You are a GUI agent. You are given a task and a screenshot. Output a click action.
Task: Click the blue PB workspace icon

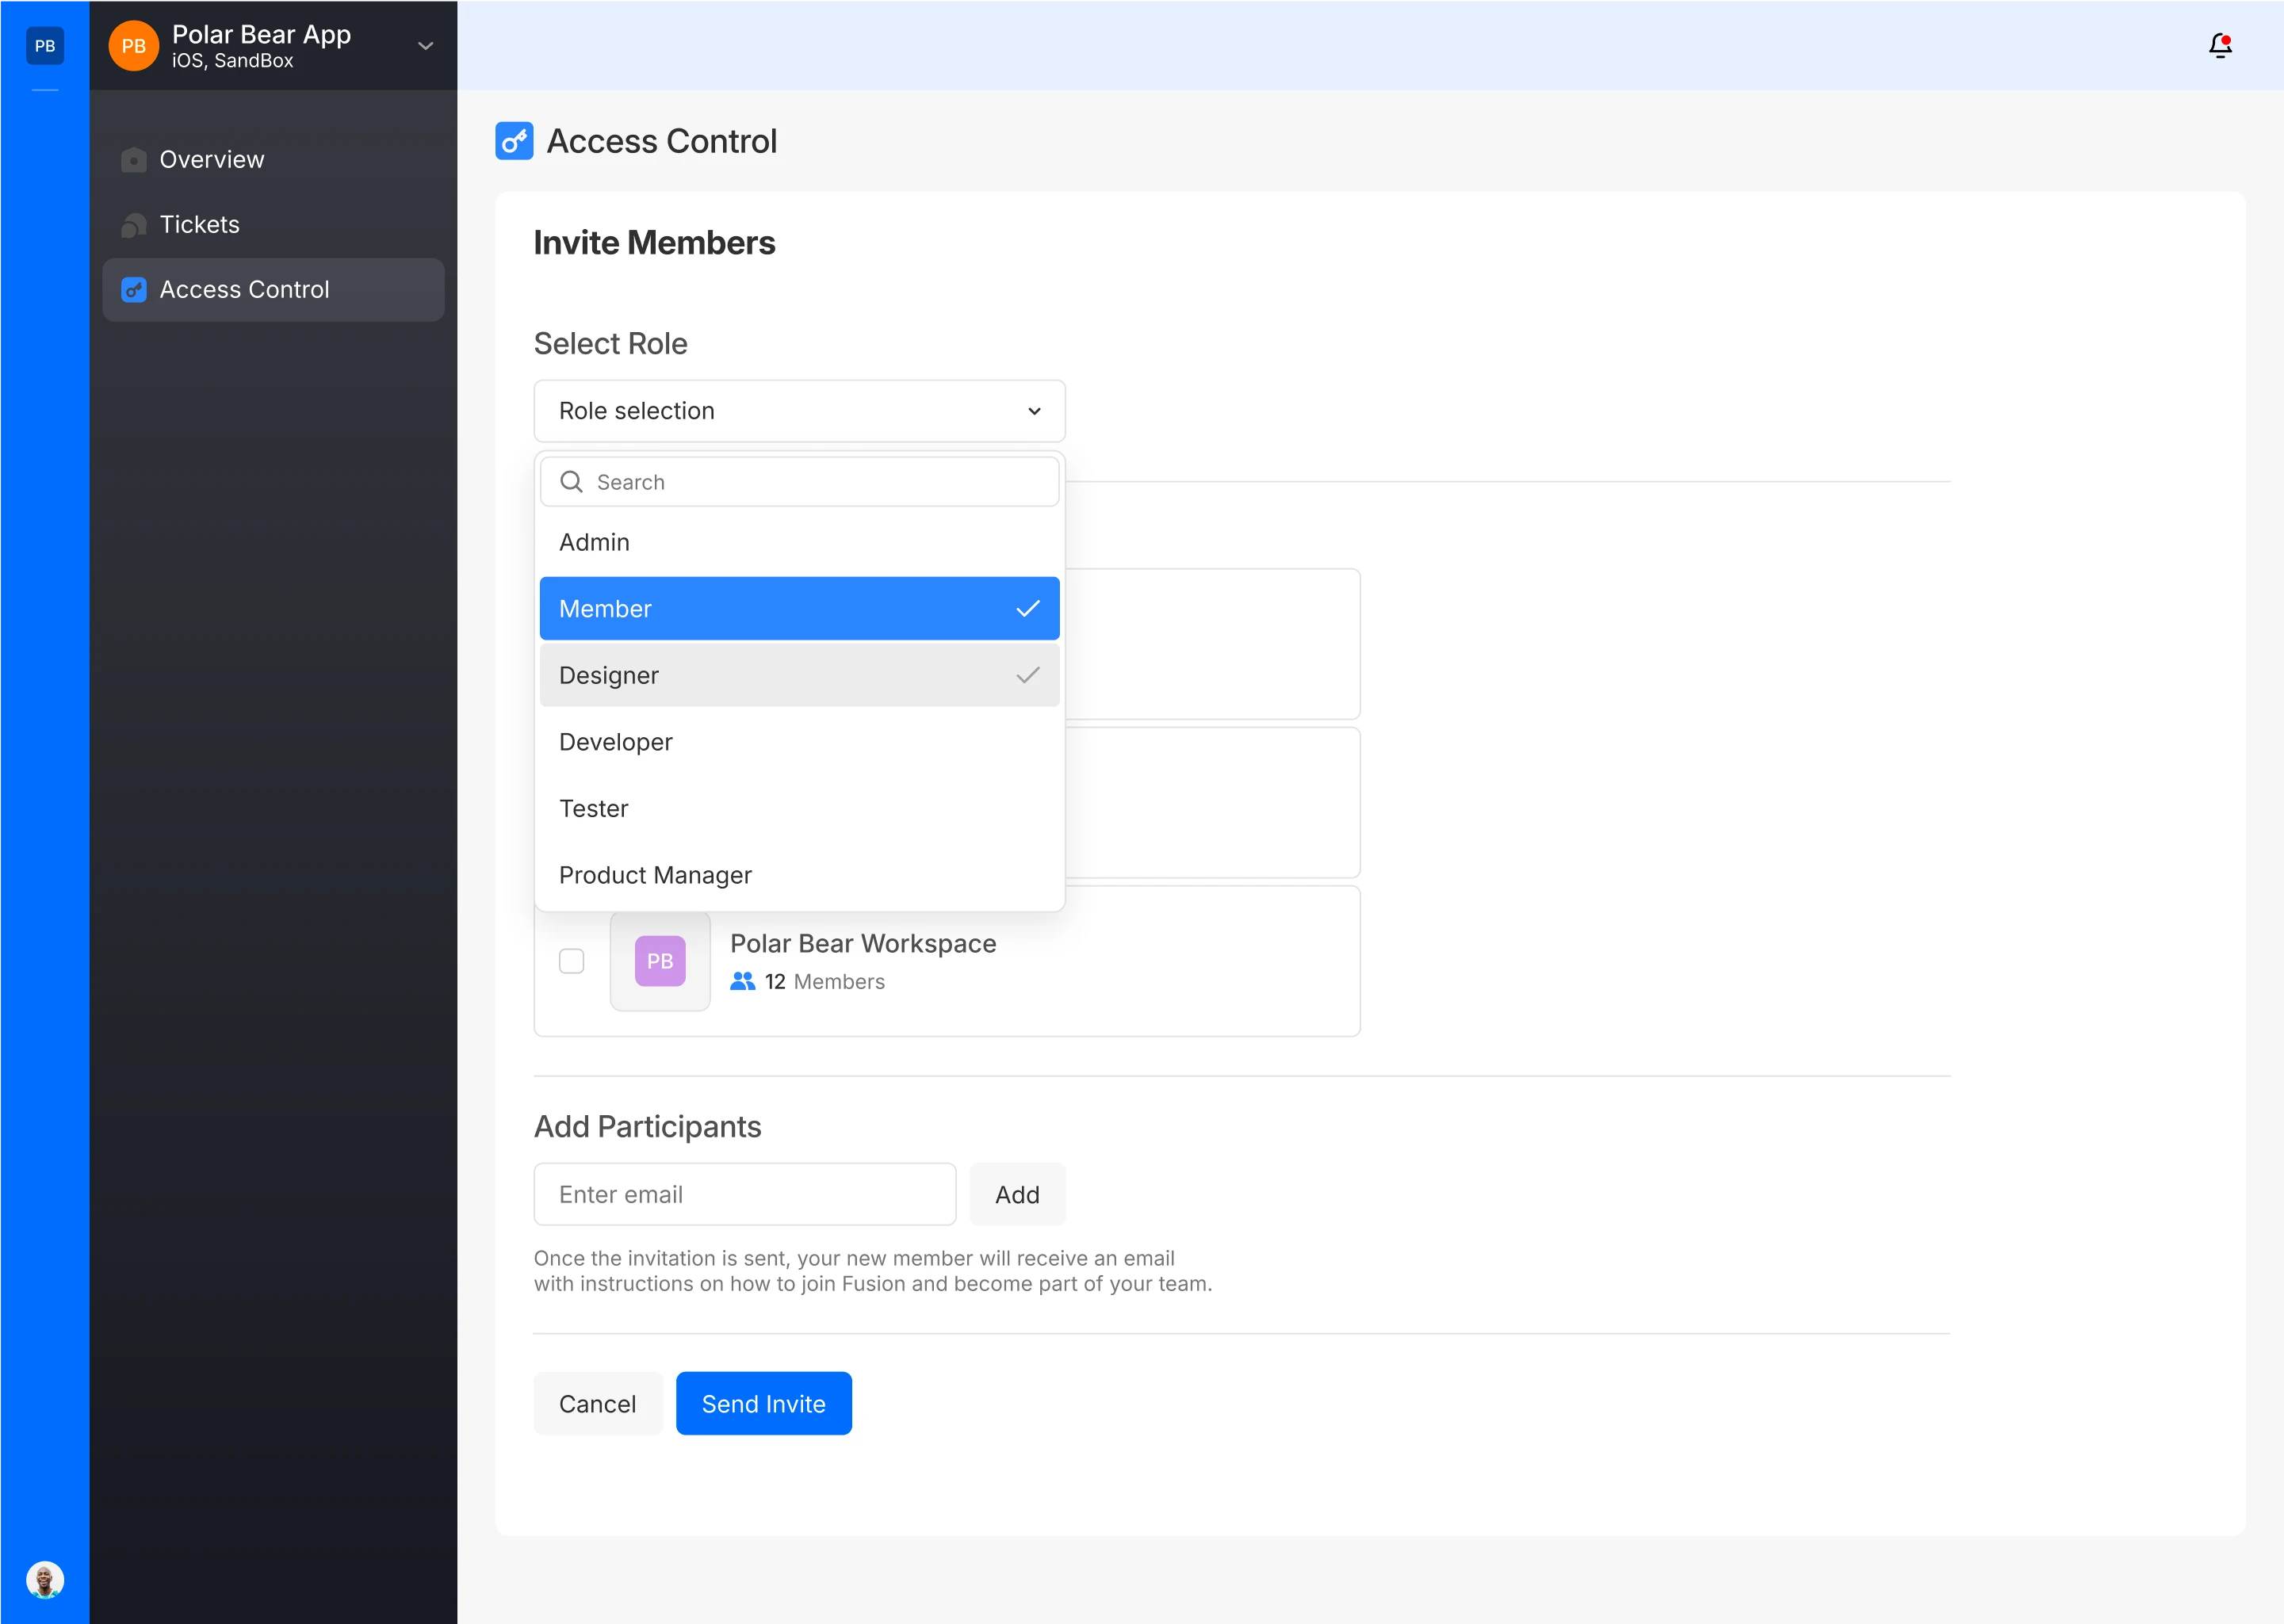45,45
